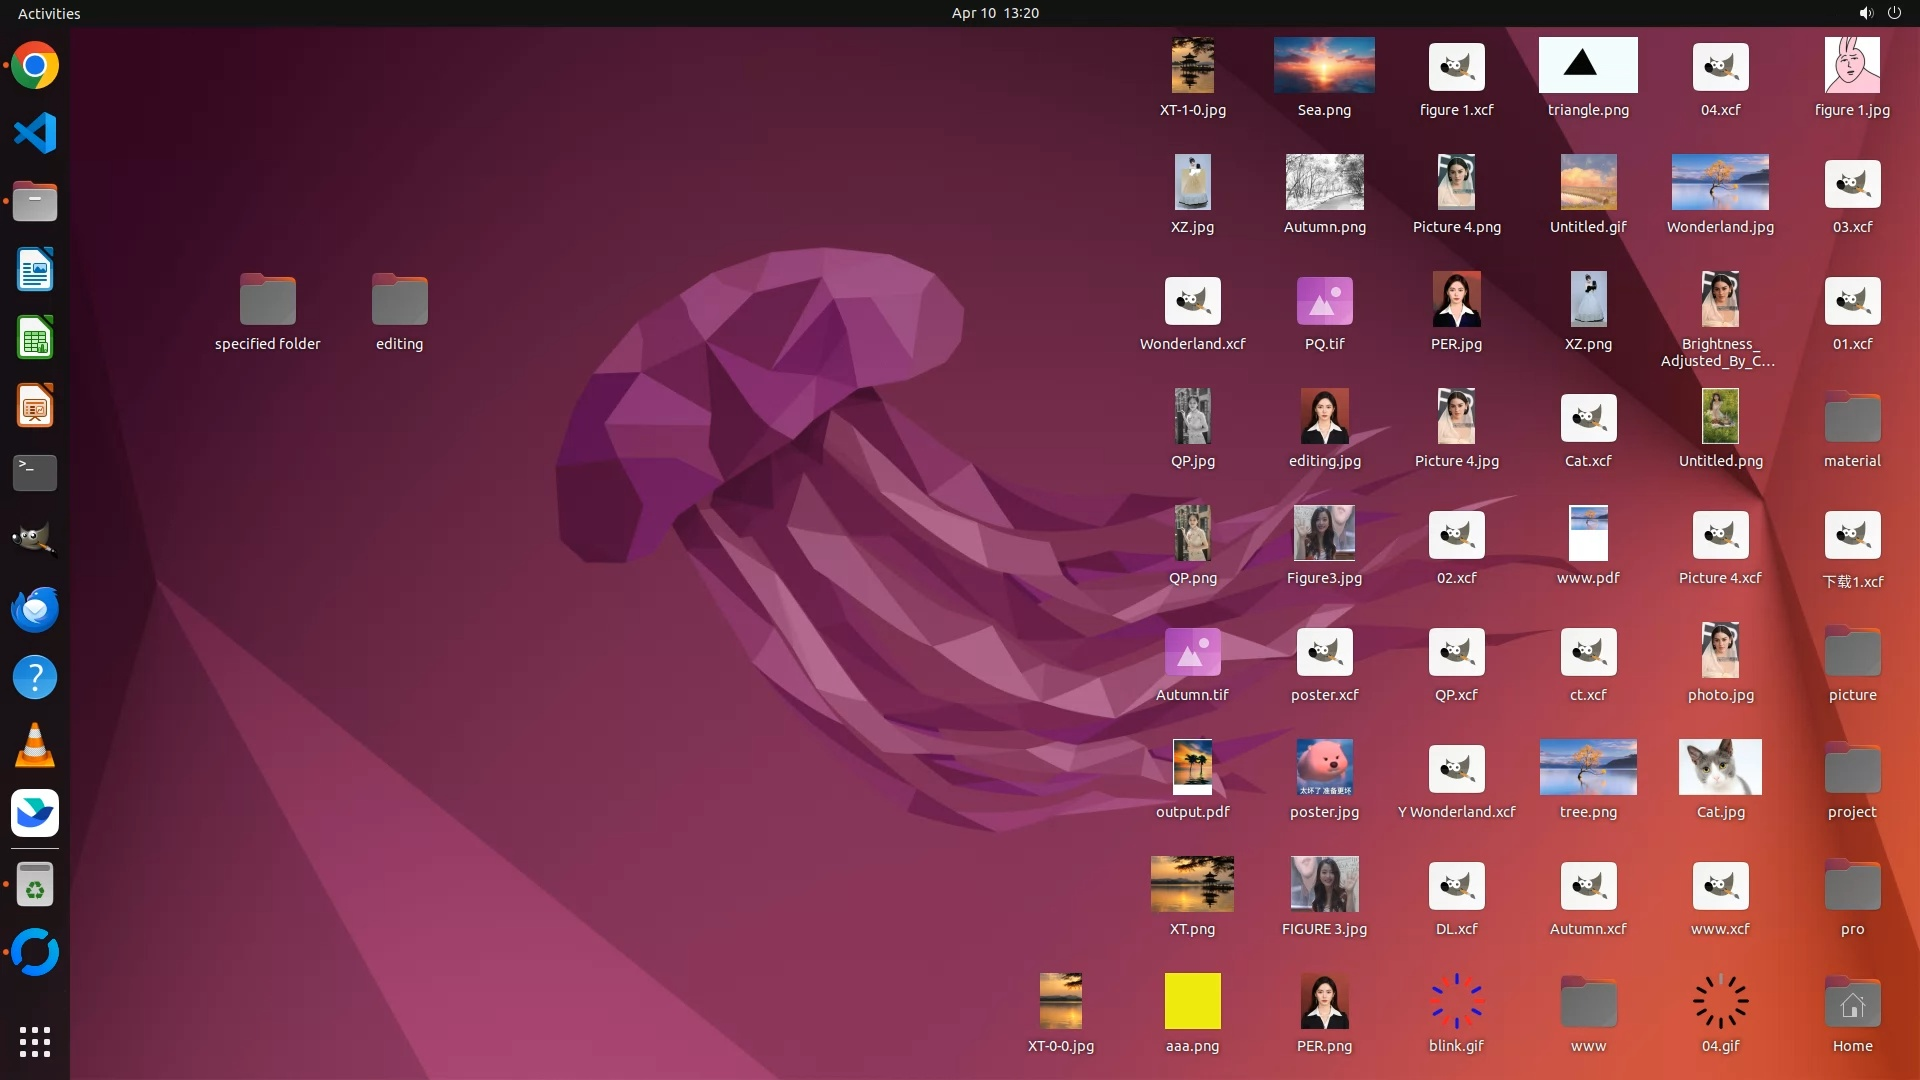Select the yellow aaa.png file

coord(1192,1001)
